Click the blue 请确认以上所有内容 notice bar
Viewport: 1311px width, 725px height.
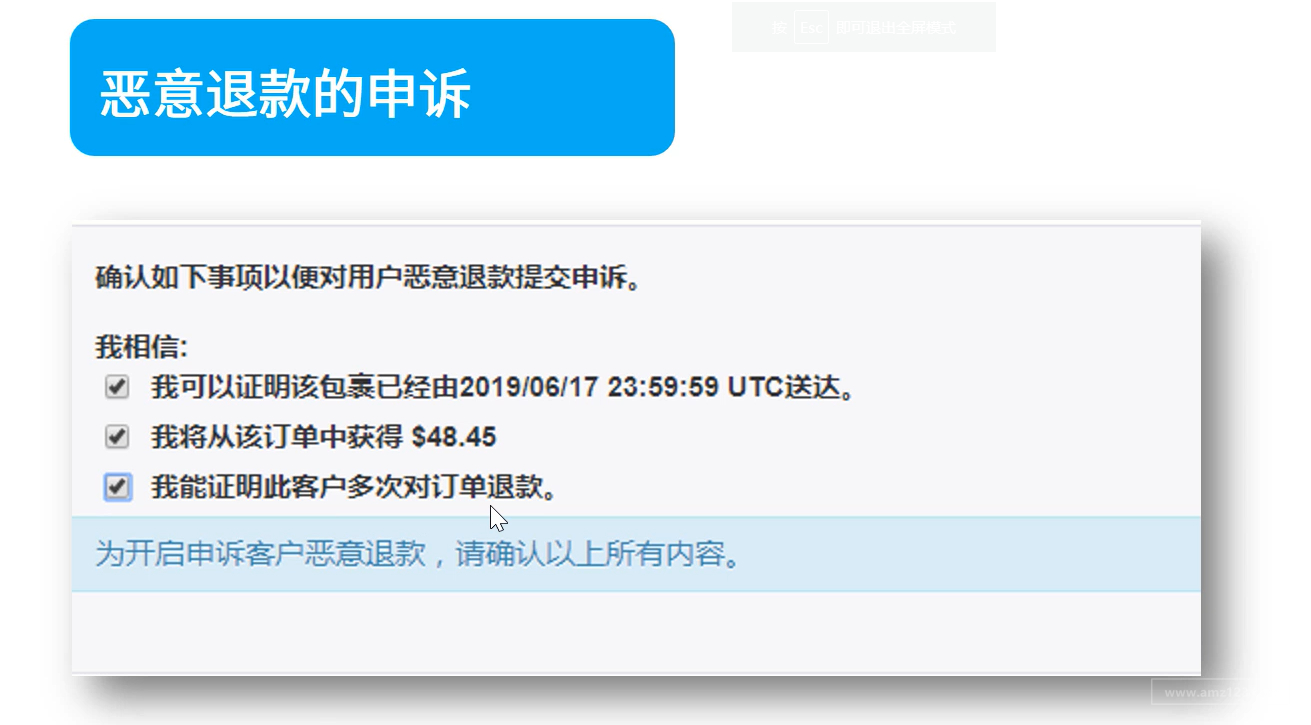(x=636, y=554)
